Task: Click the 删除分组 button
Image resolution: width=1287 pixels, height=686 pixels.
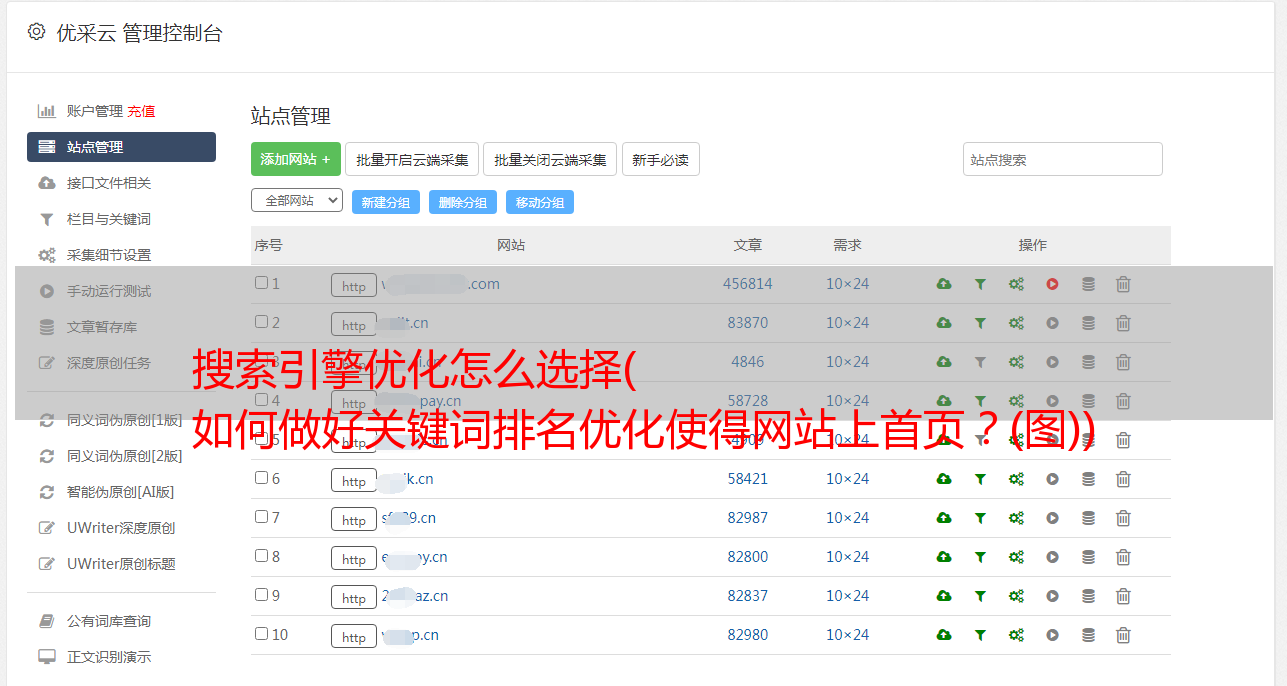Action: [463, 202]
